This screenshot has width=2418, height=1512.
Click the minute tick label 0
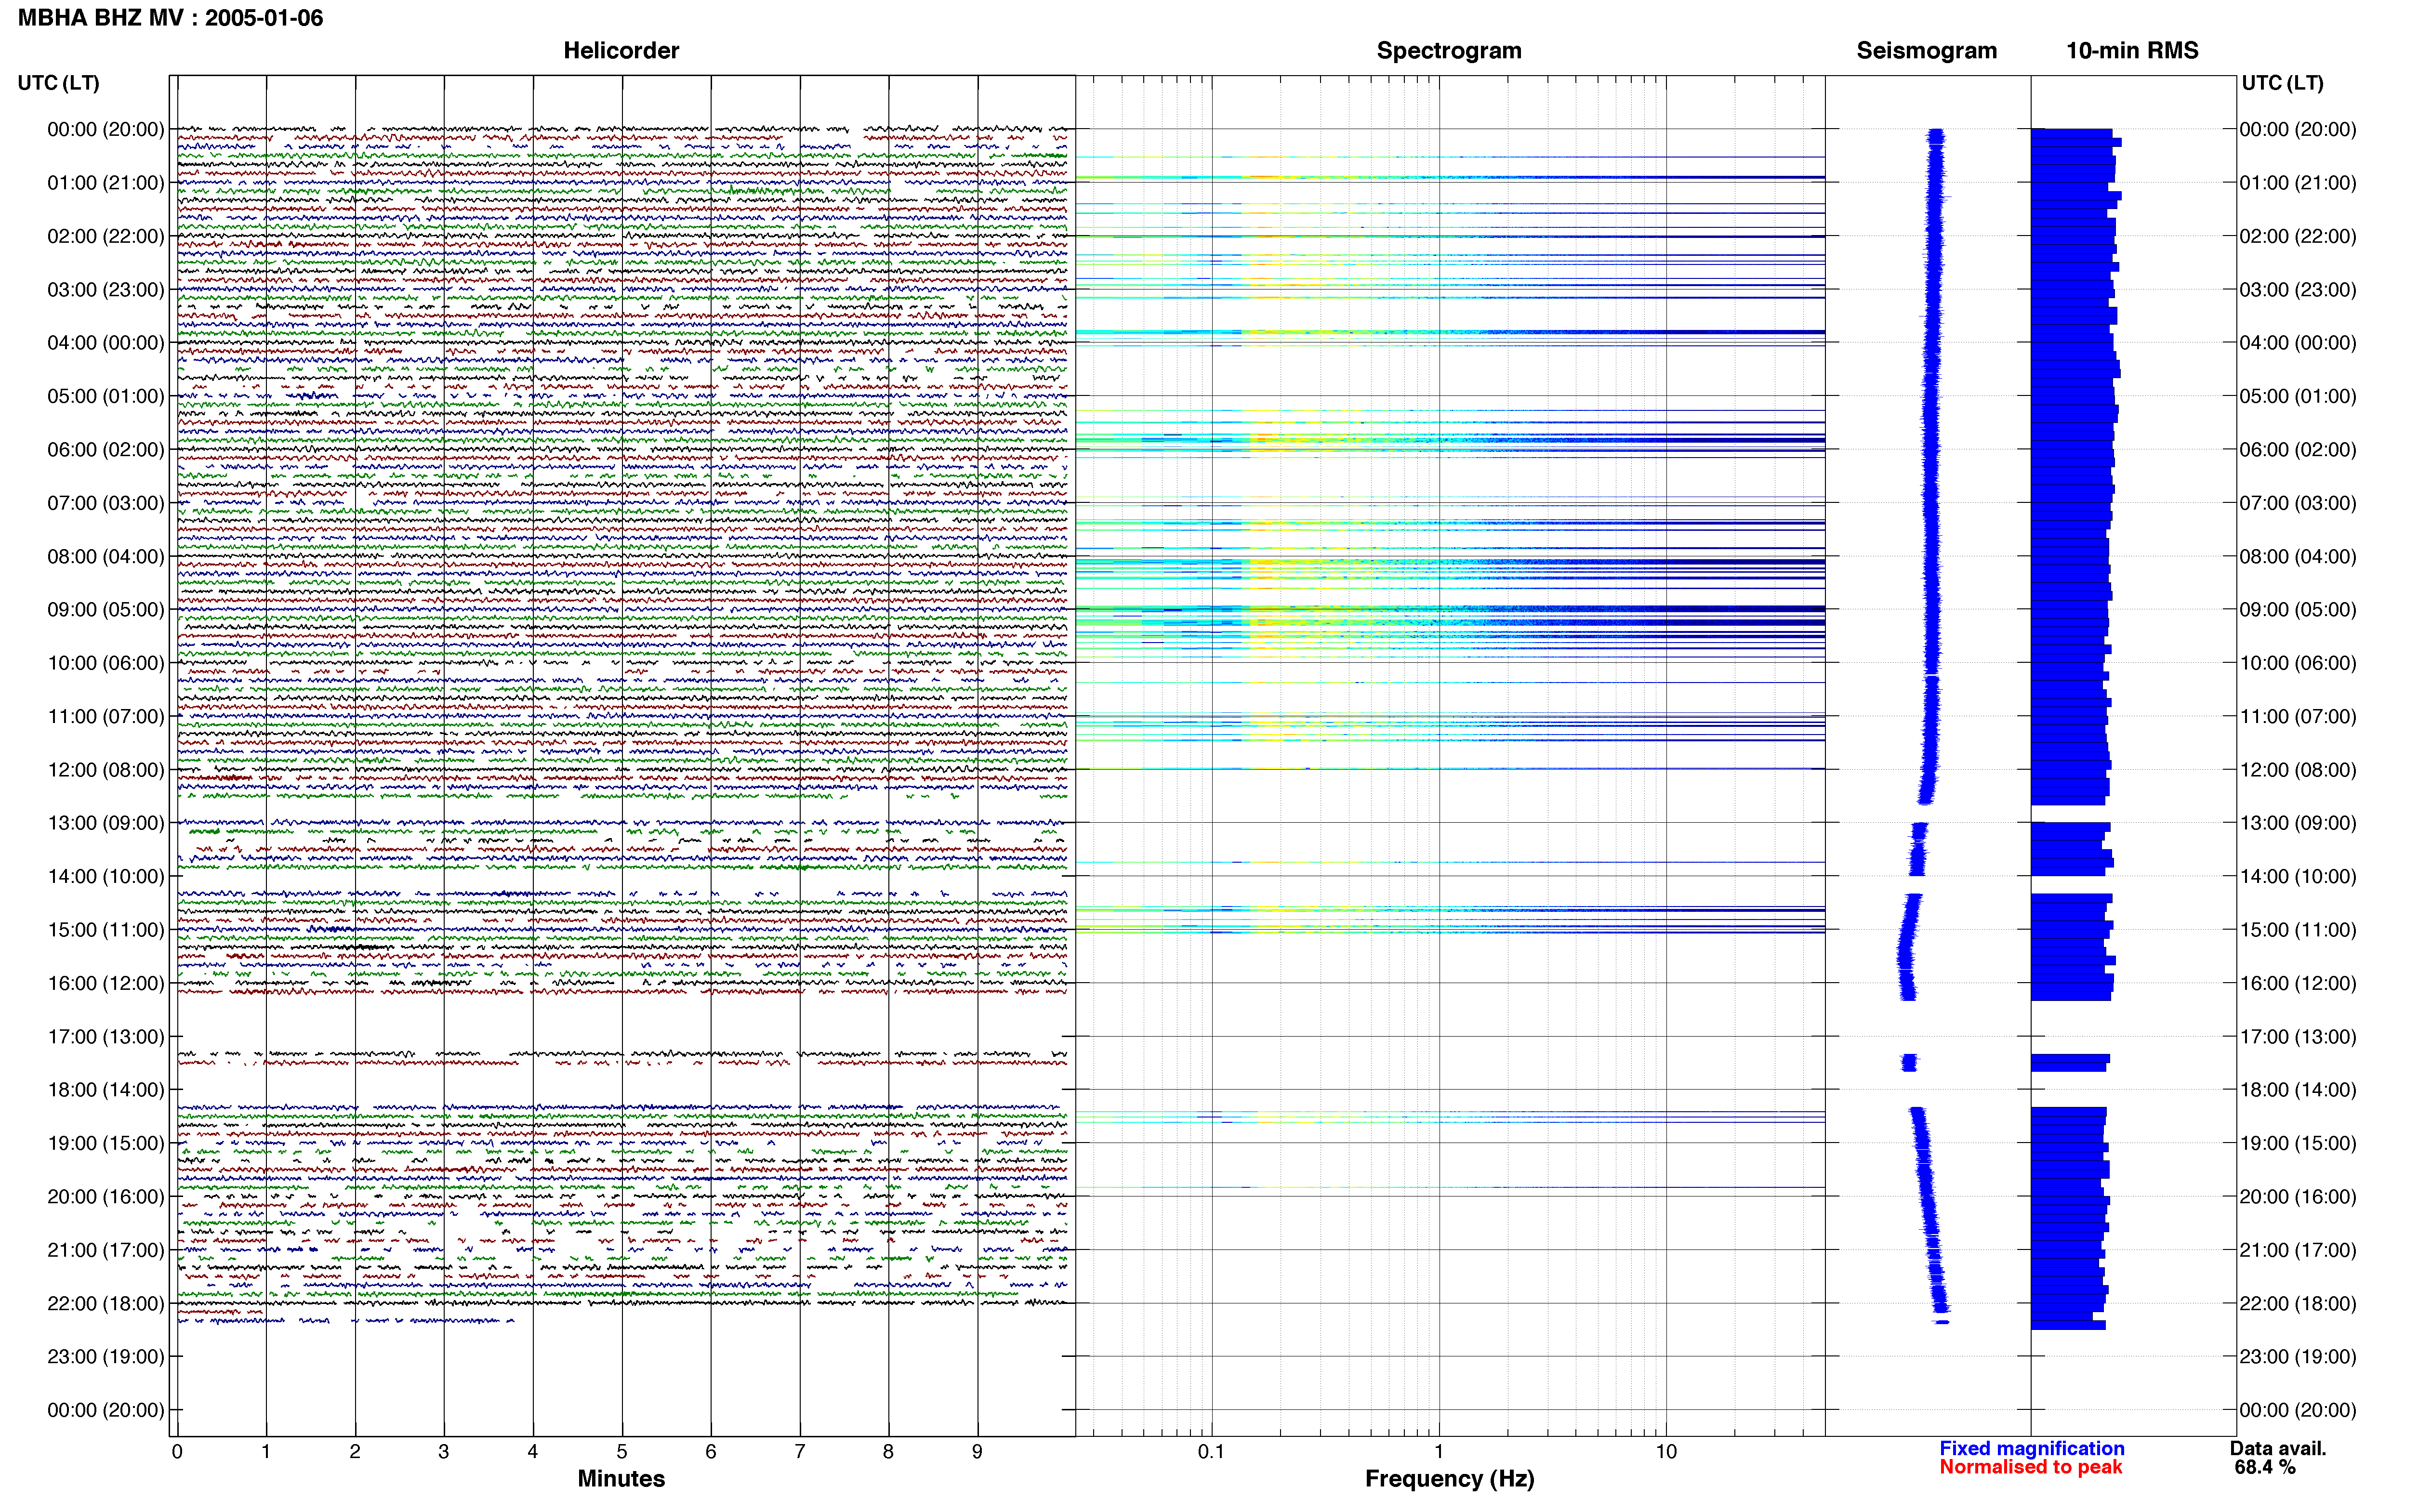click(177, 1452)
